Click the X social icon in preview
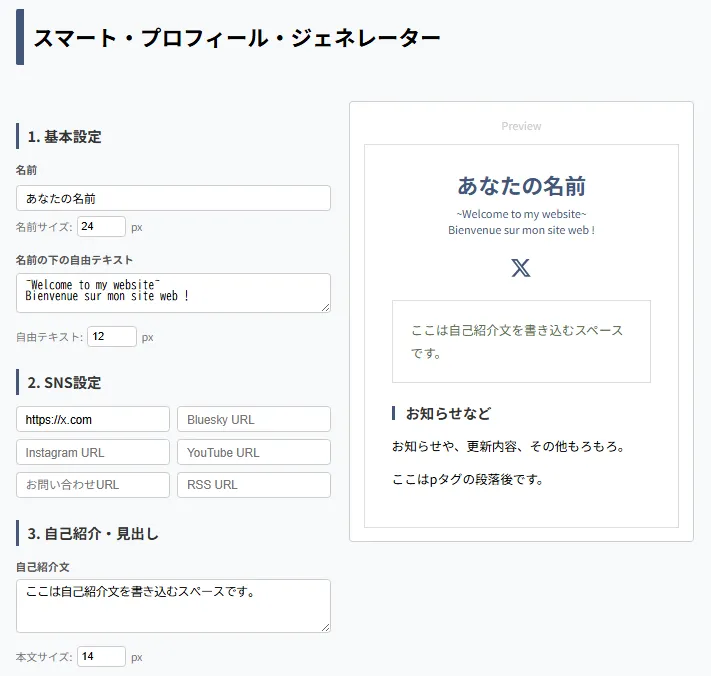The image size is (711, 676). [521, 268]
